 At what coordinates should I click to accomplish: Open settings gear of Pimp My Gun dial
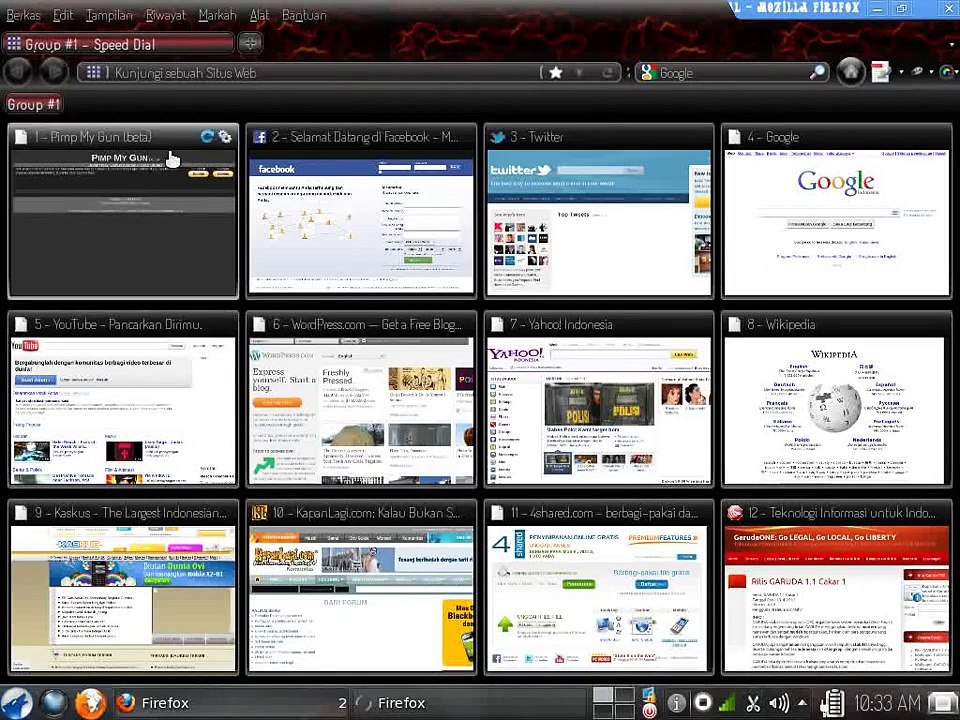(x=225, y=136)
